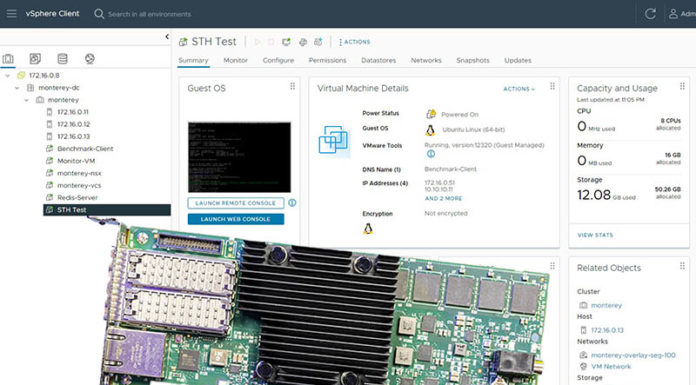Open the Snapshots tab
Viewport: 696px width, 385px height.
(x=473, y=60)
